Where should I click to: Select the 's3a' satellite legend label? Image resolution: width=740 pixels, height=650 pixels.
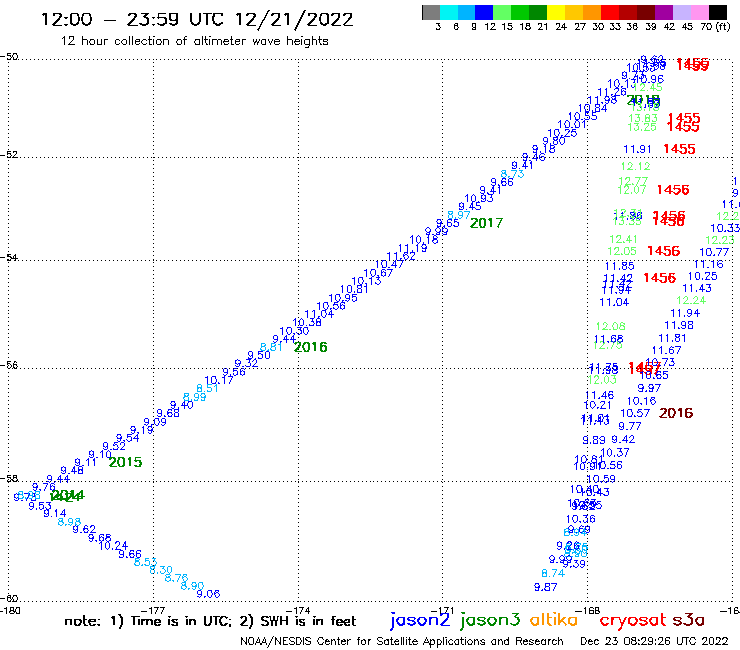click(689, 620)
